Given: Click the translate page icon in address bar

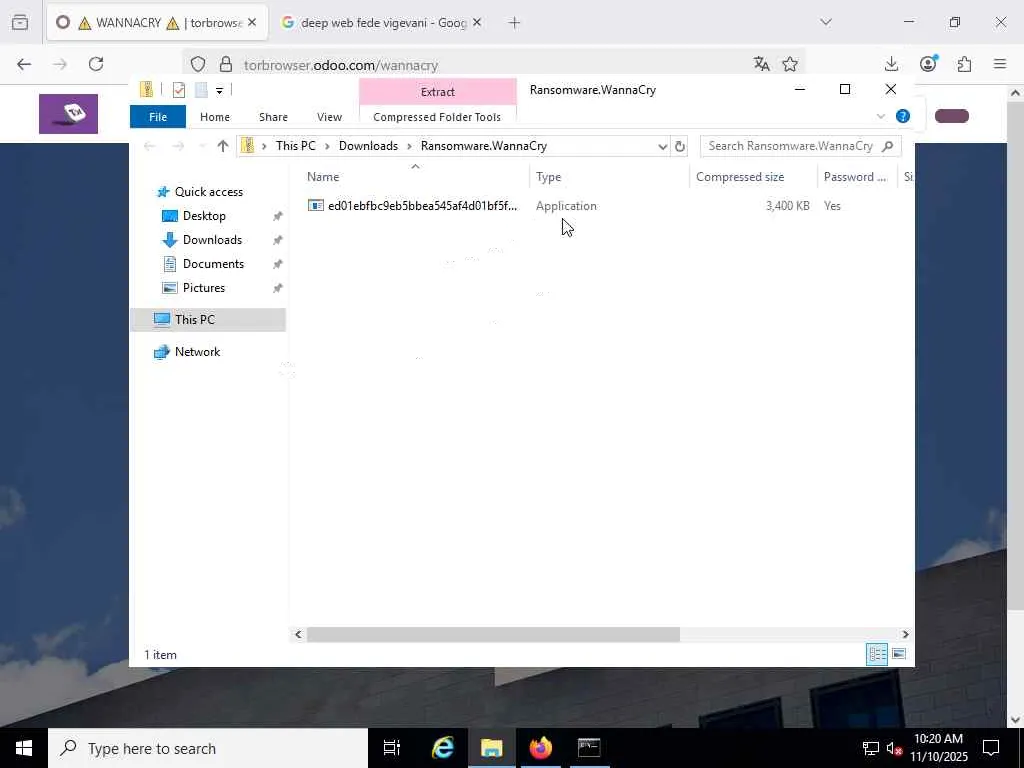Looking at the screenshot, I should pyautogui.click(x=761, y=63).
